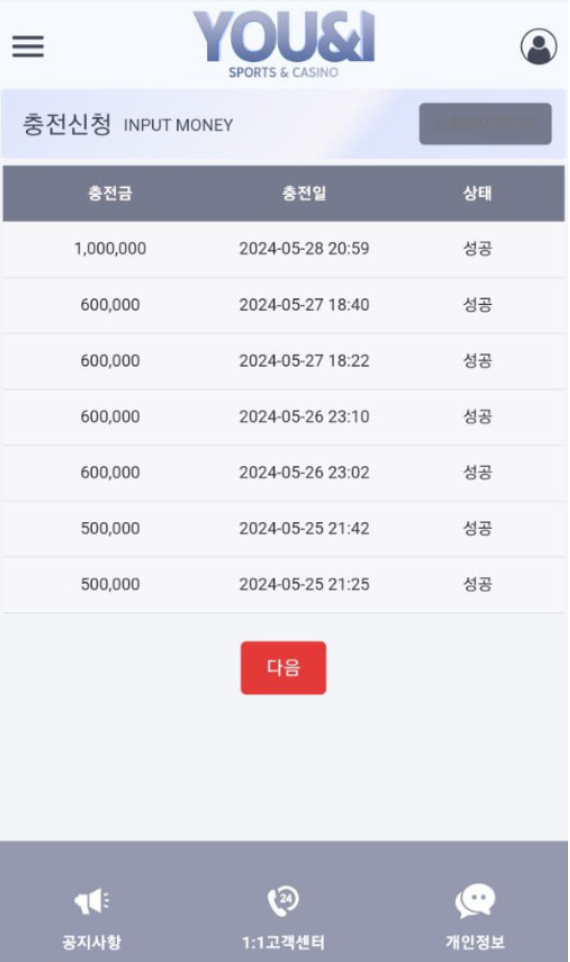Image resolution: width=570 pixels, height=962 pixels.
Task: Click the gray blurred button in header
Action: [485, 124]
